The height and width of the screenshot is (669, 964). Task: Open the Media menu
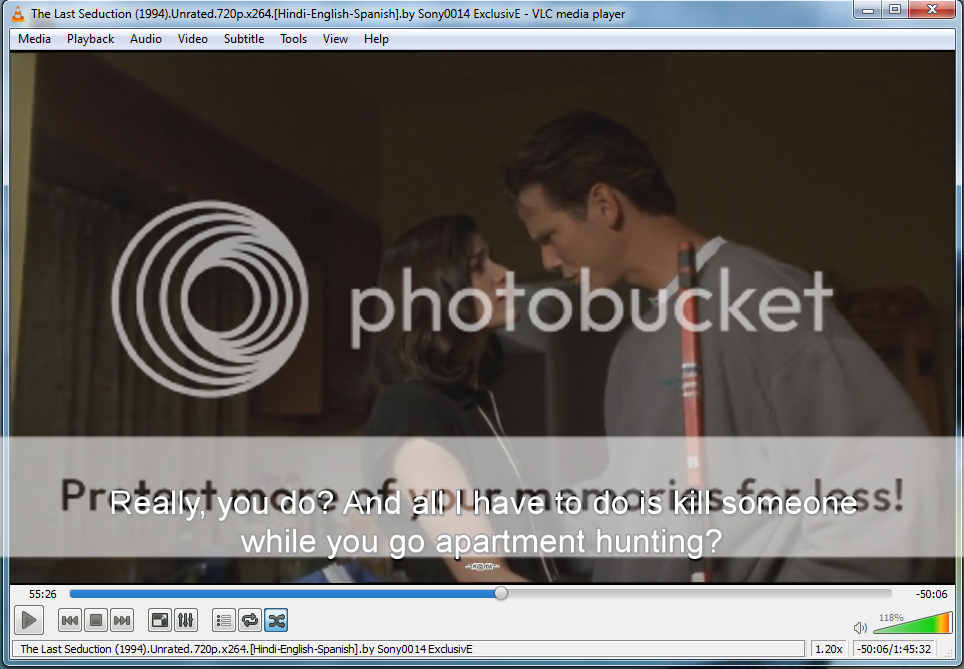[x=34, y=39]
